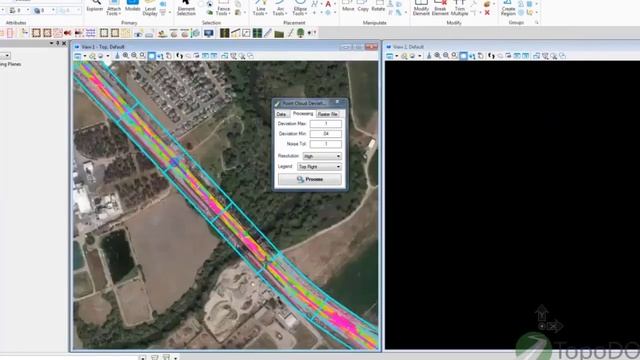Switch to the Data tab in dialog
This screenshot has width=640, height=360.
click(281, 114)
